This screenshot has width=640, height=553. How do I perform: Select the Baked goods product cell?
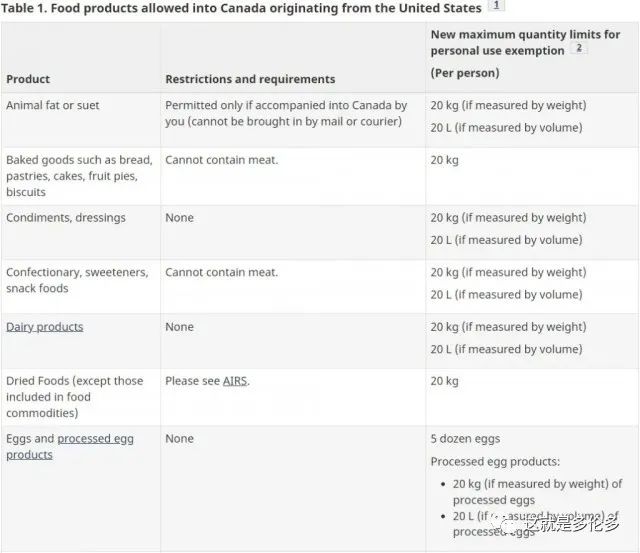coord(79,176)
